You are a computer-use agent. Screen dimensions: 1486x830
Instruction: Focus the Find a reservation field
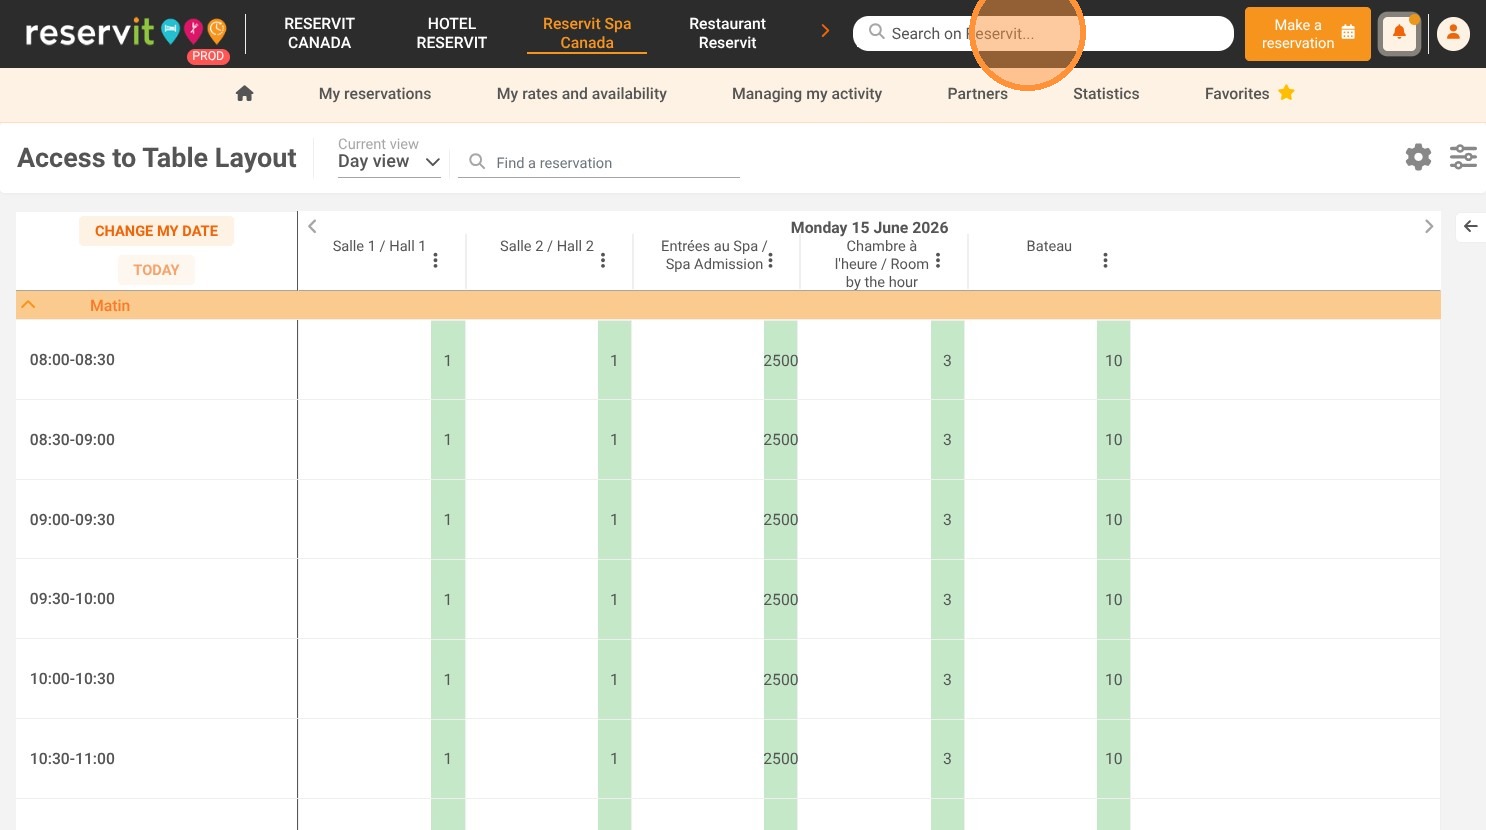[598, 162]
